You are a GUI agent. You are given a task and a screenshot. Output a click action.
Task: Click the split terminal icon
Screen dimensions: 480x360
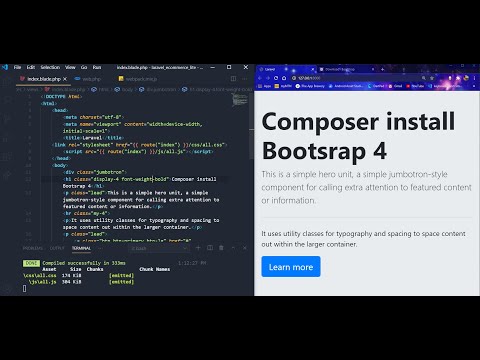point(210,248)
